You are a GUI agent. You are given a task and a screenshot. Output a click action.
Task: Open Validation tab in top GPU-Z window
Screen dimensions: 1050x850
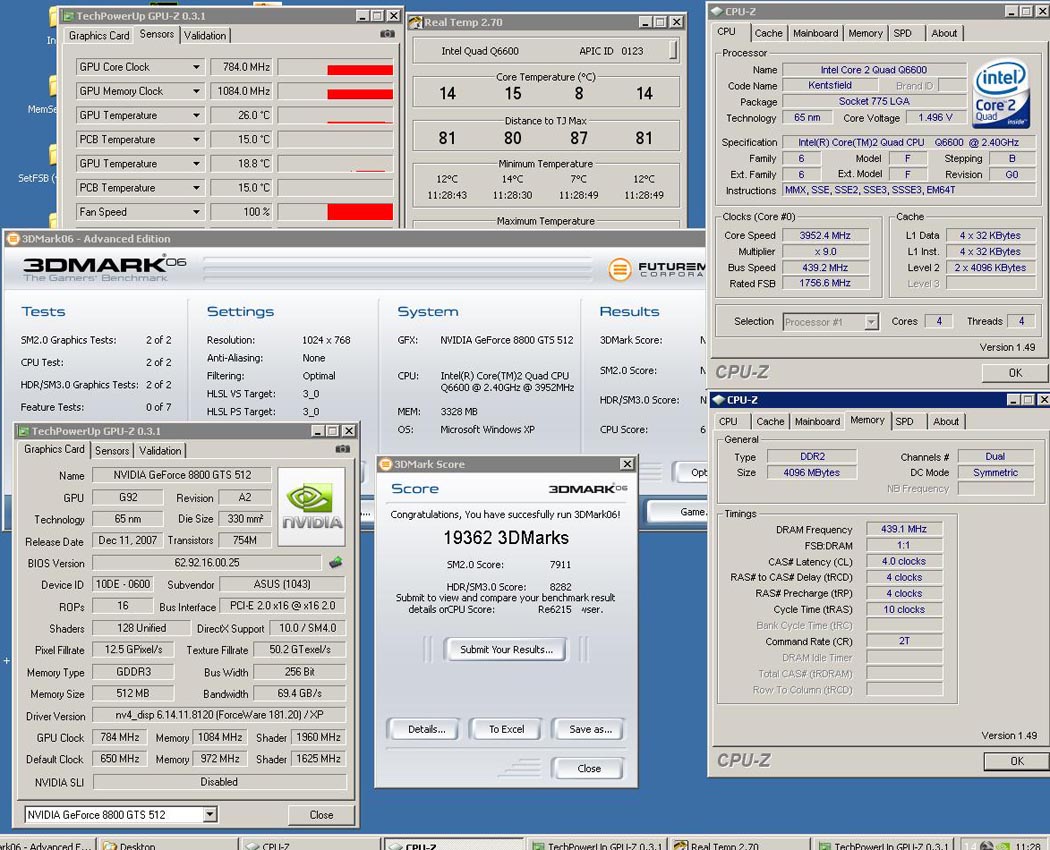205,36
